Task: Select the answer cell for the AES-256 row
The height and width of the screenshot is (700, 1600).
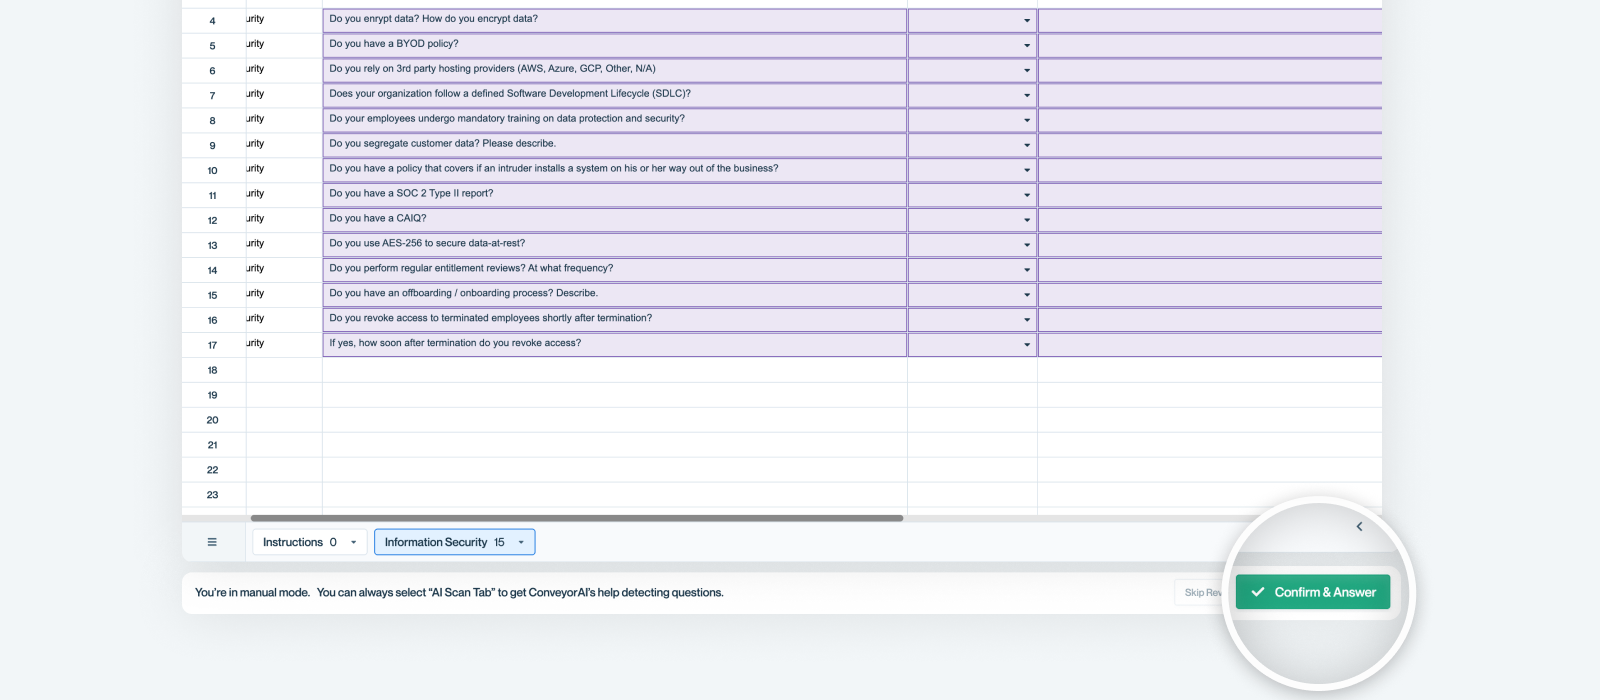Action: 1210,245
